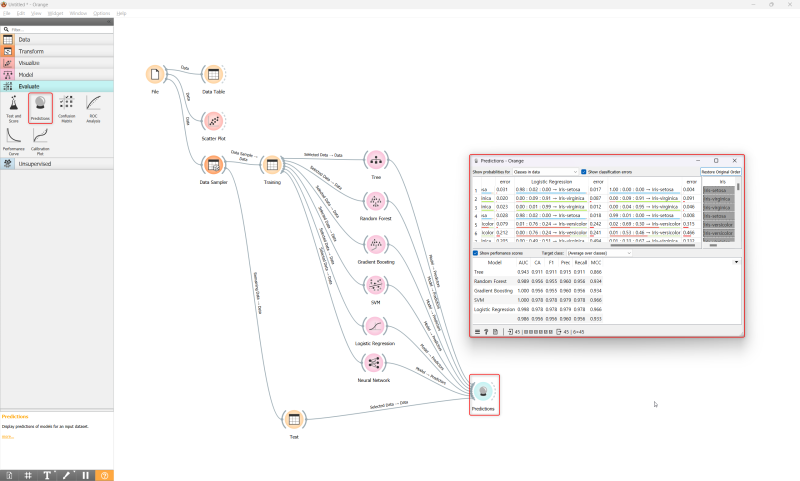Toggle Show performance scores checkbox
Screen dimensions: 800x481
[x=475, y=253]
